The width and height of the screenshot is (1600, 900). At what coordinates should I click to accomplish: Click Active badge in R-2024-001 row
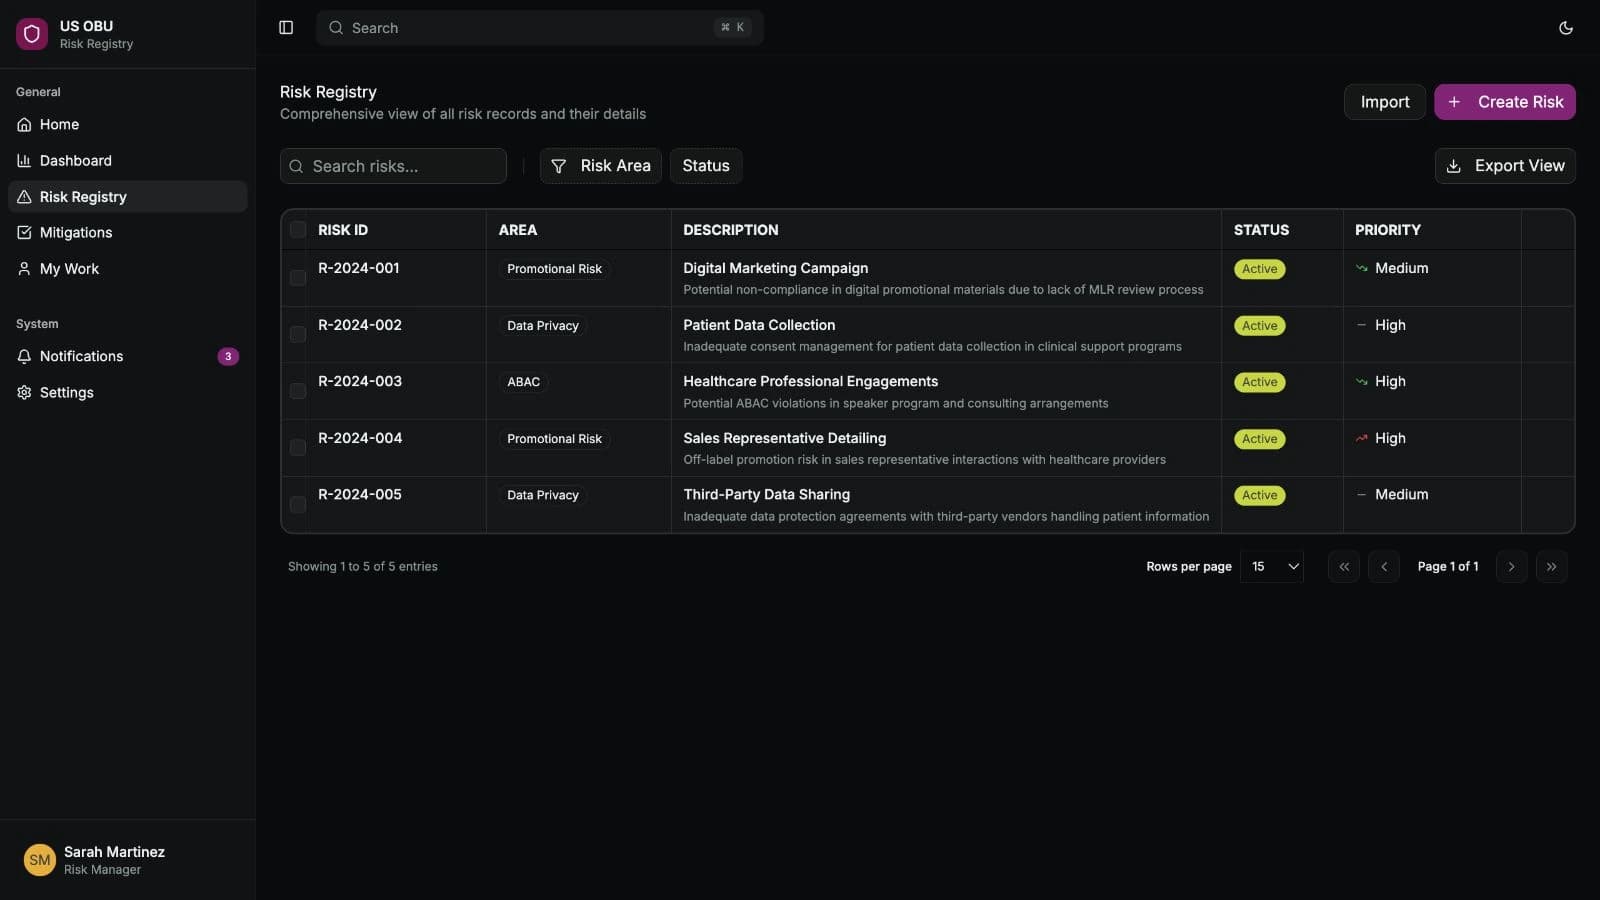[x=1260, y=269]
